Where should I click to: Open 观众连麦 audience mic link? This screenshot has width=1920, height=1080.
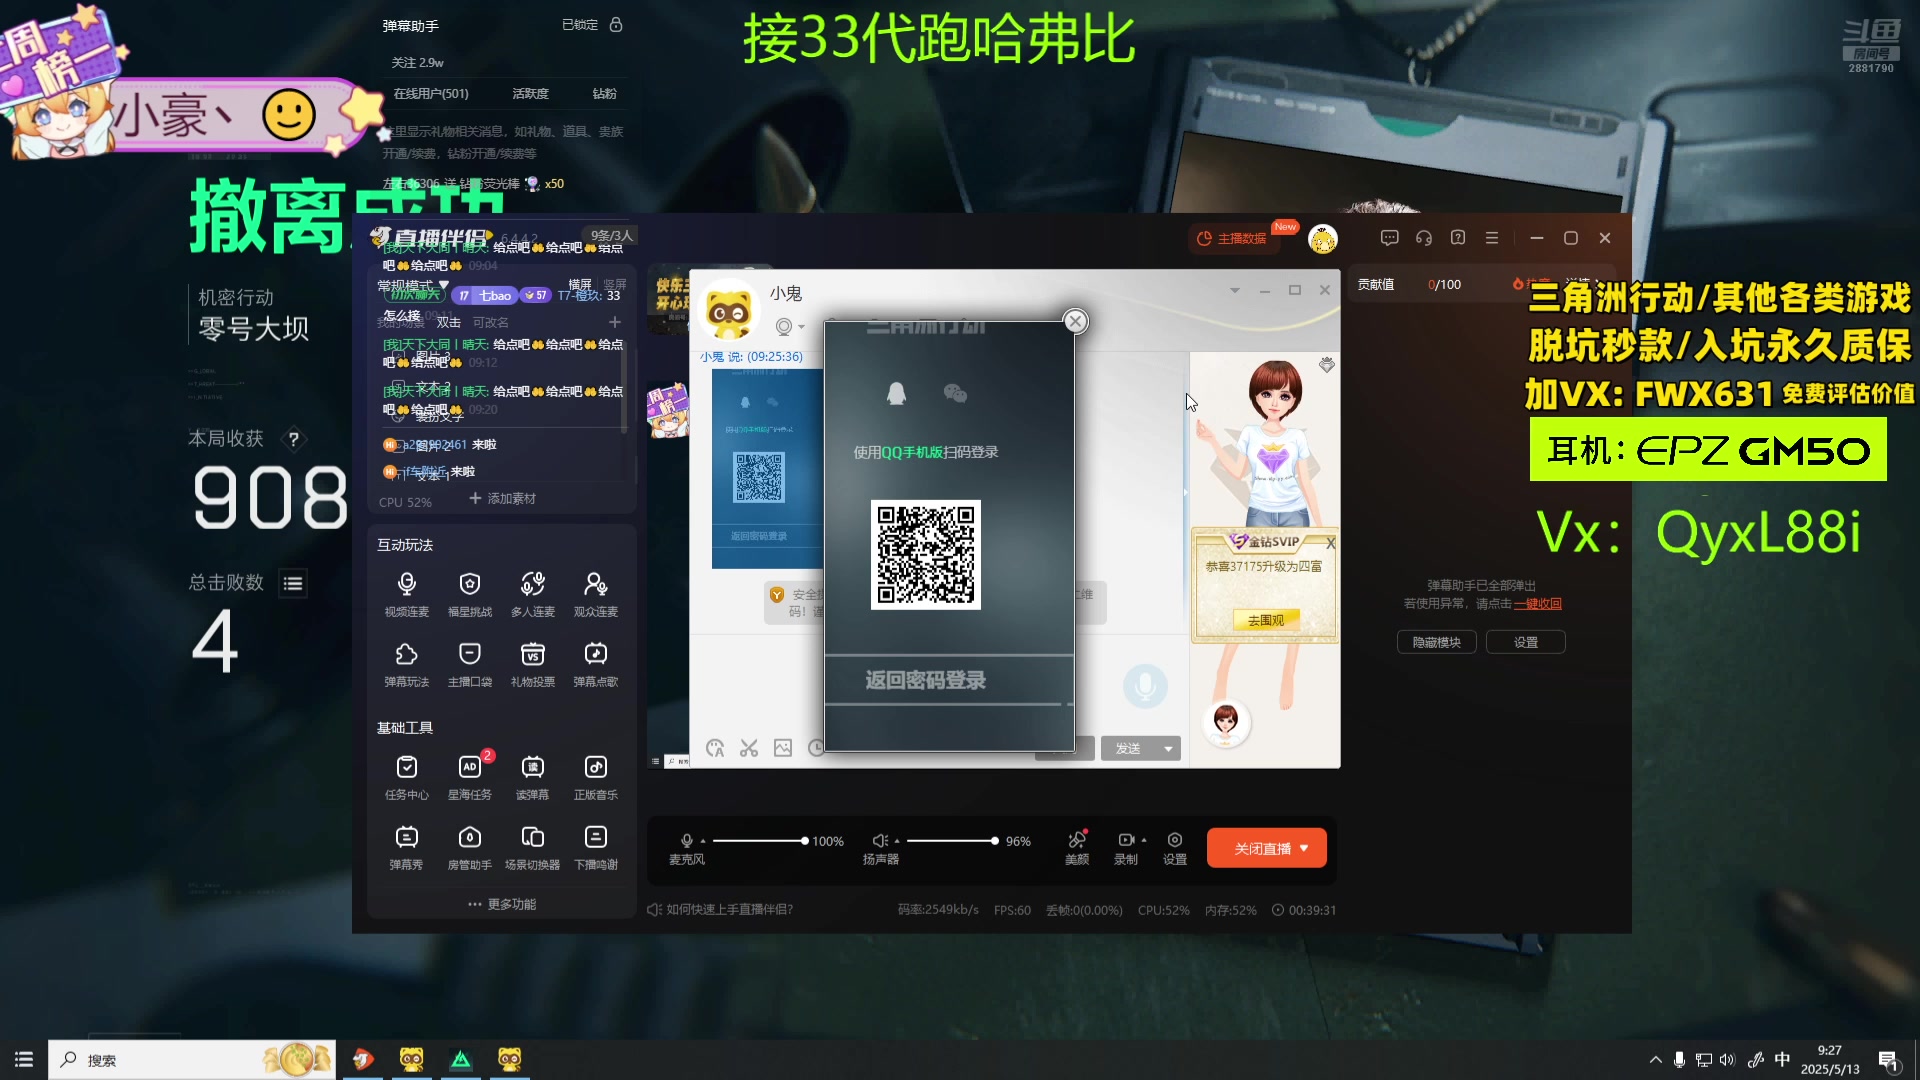[595, 593]
